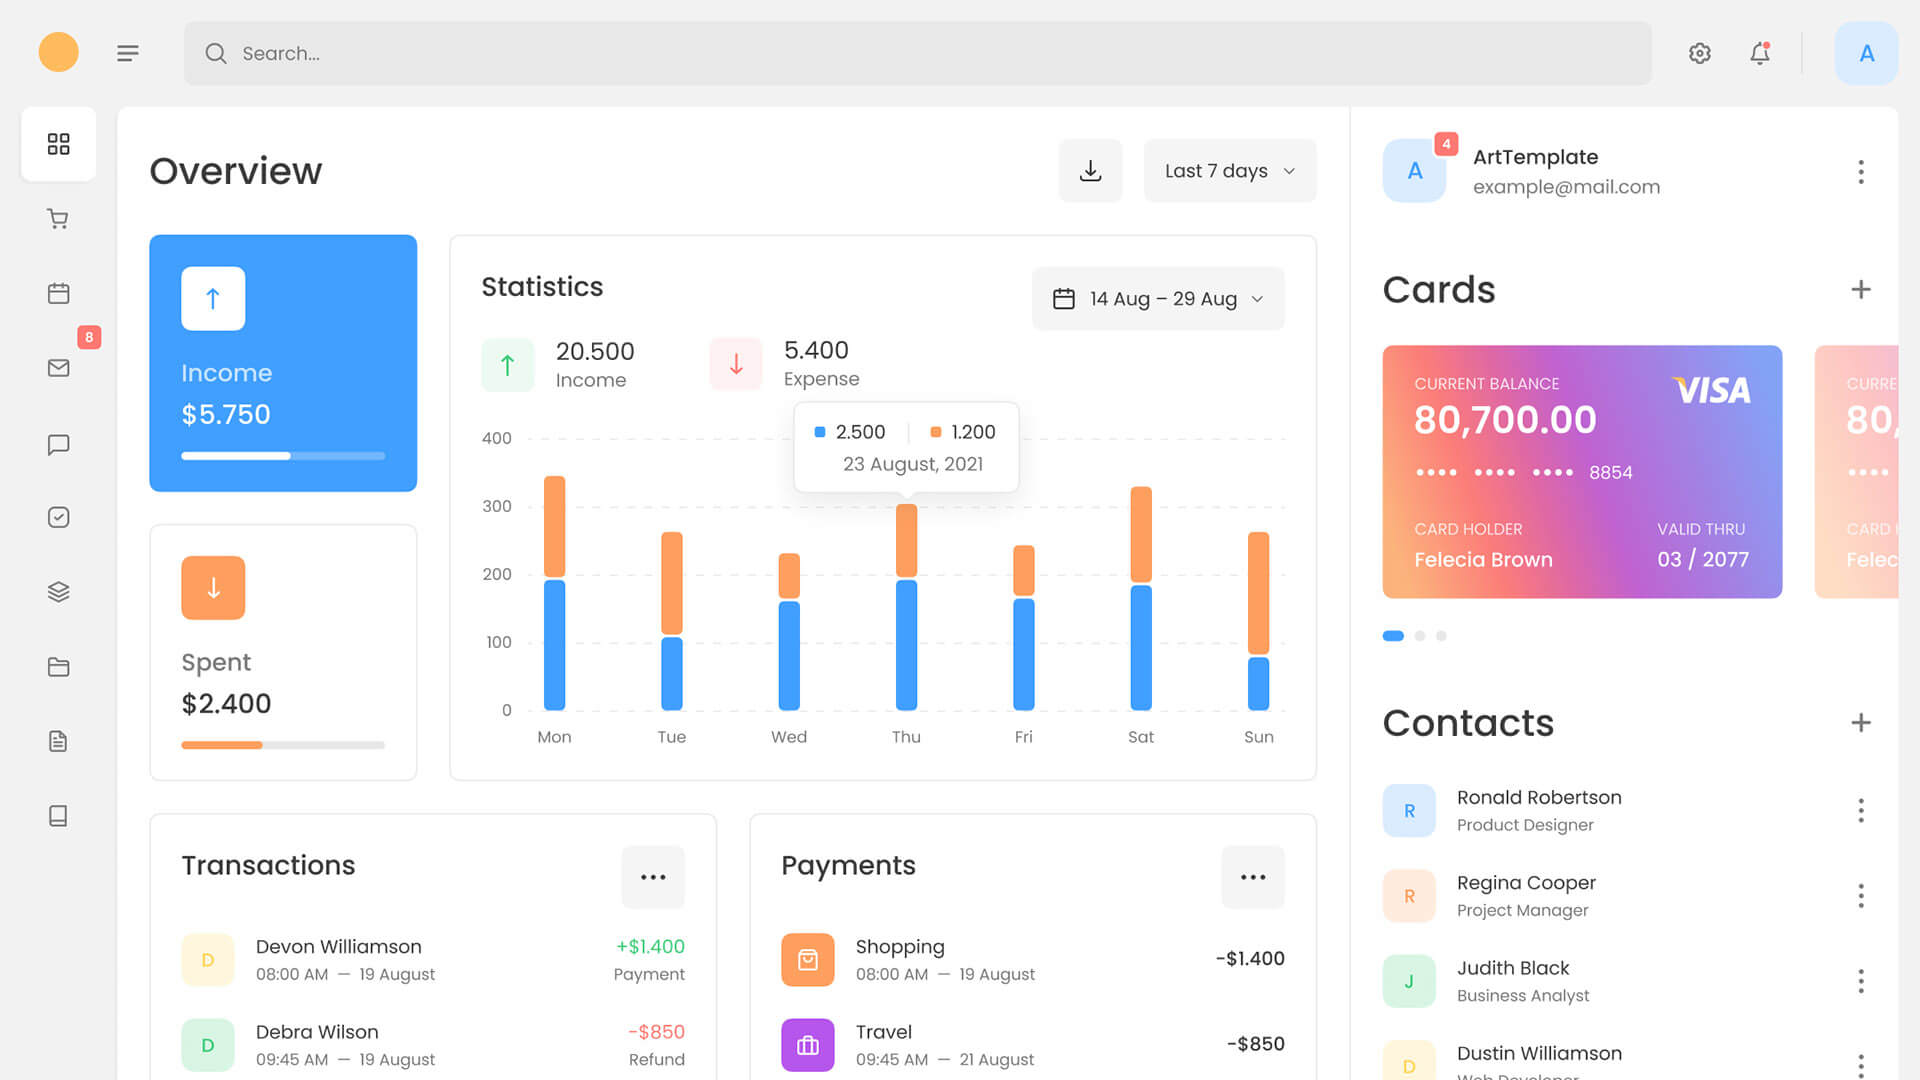Click the notification bell icon

(x=1760, y=53)
